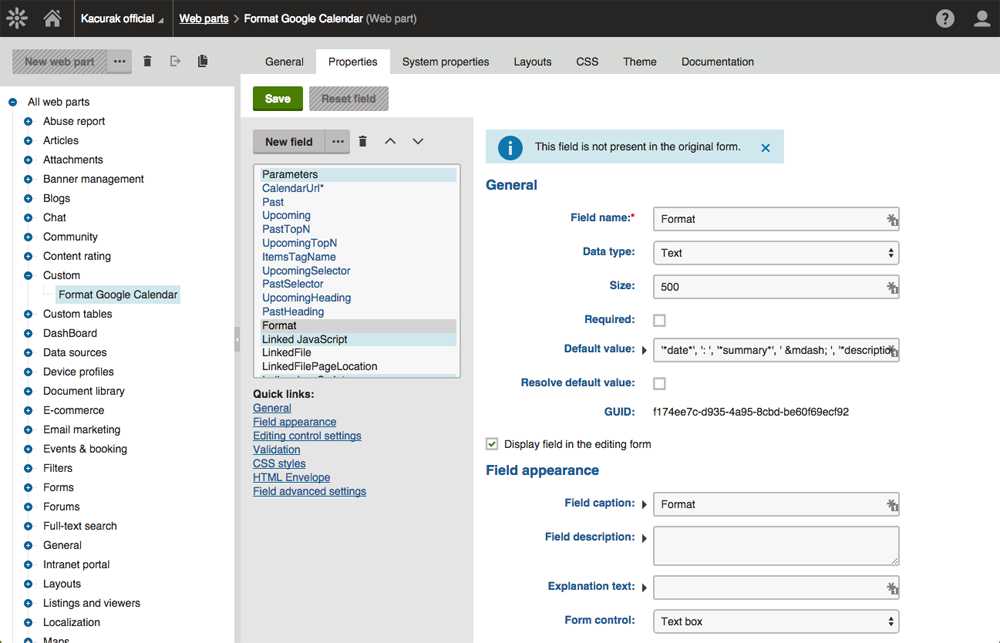
Task: Dismiss the info message banner
Action: click(765, 147)
